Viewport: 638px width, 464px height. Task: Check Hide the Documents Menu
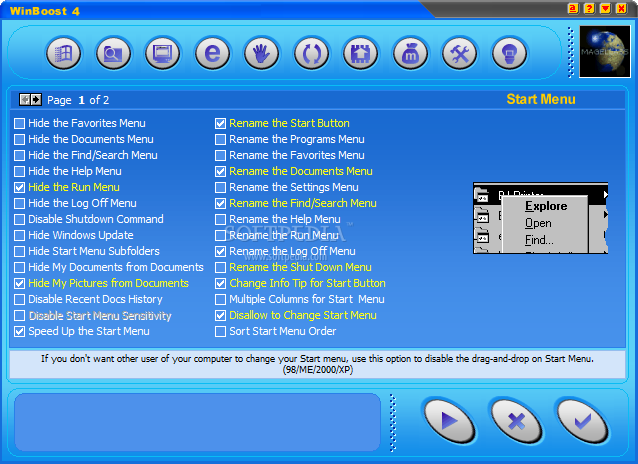(x=19, y=140)
